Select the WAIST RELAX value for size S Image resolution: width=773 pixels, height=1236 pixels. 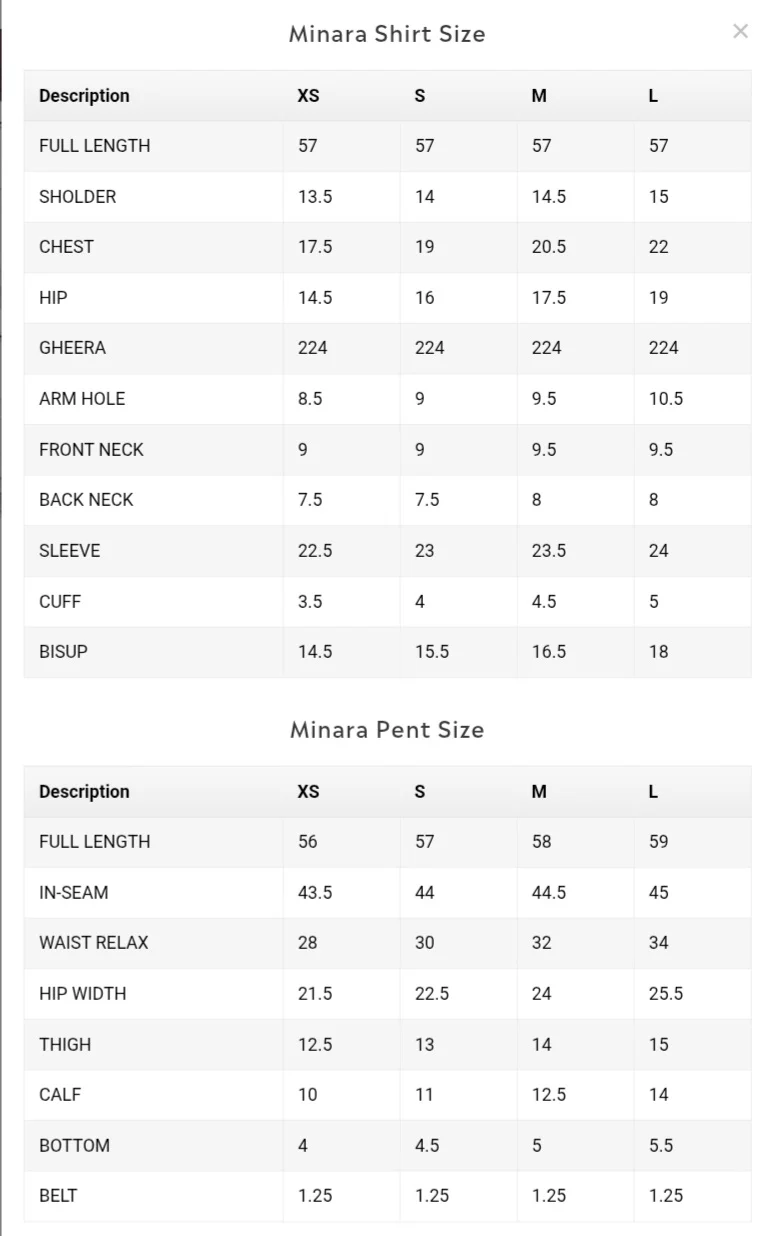pos(424,943)
